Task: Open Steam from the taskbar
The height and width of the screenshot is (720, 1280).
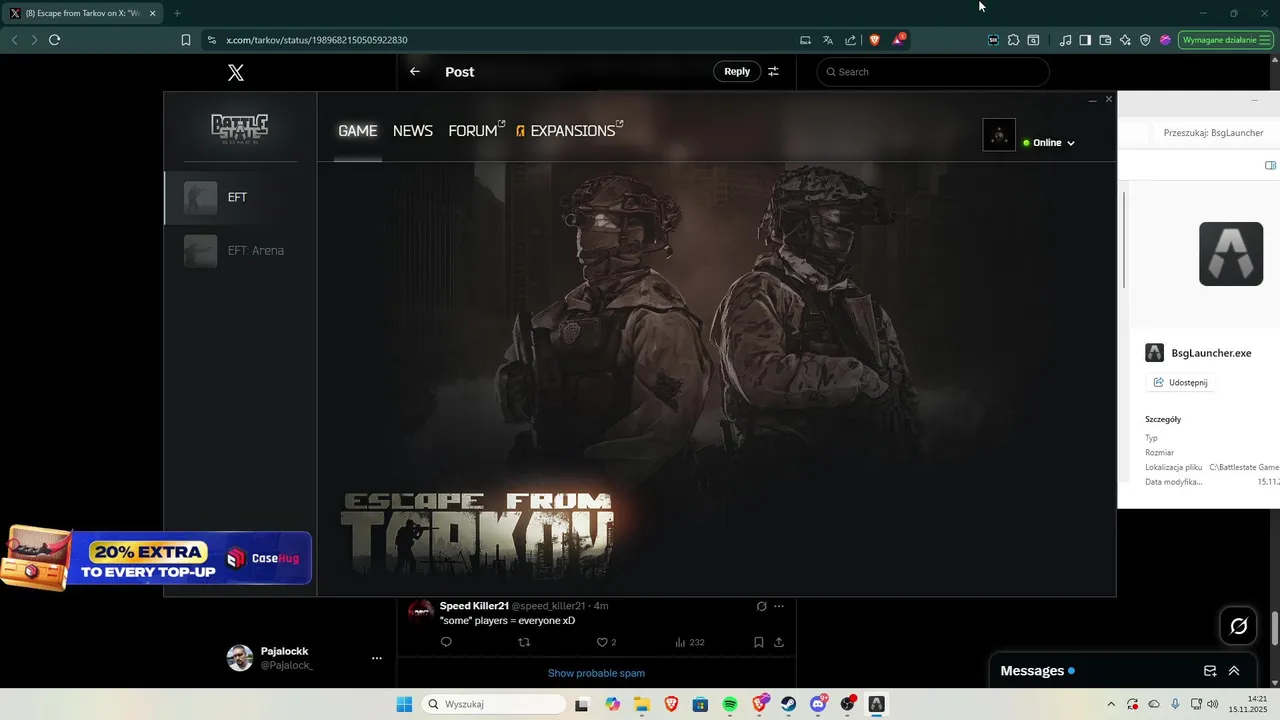Action: coord(789,704)
